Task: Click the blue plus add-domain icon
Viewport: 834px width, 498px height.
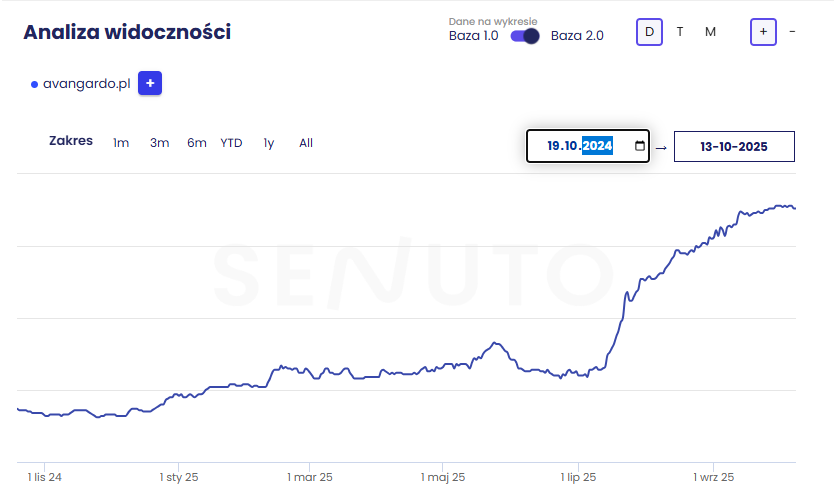Action: coord(150,84)
